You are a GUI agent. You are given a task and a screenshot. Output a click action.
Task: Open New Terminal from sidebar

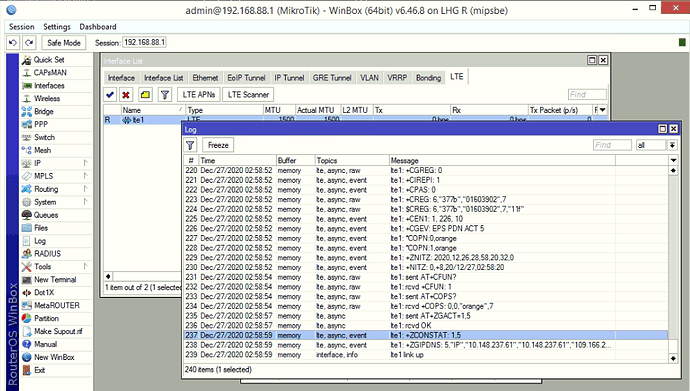tap(55, 280)
